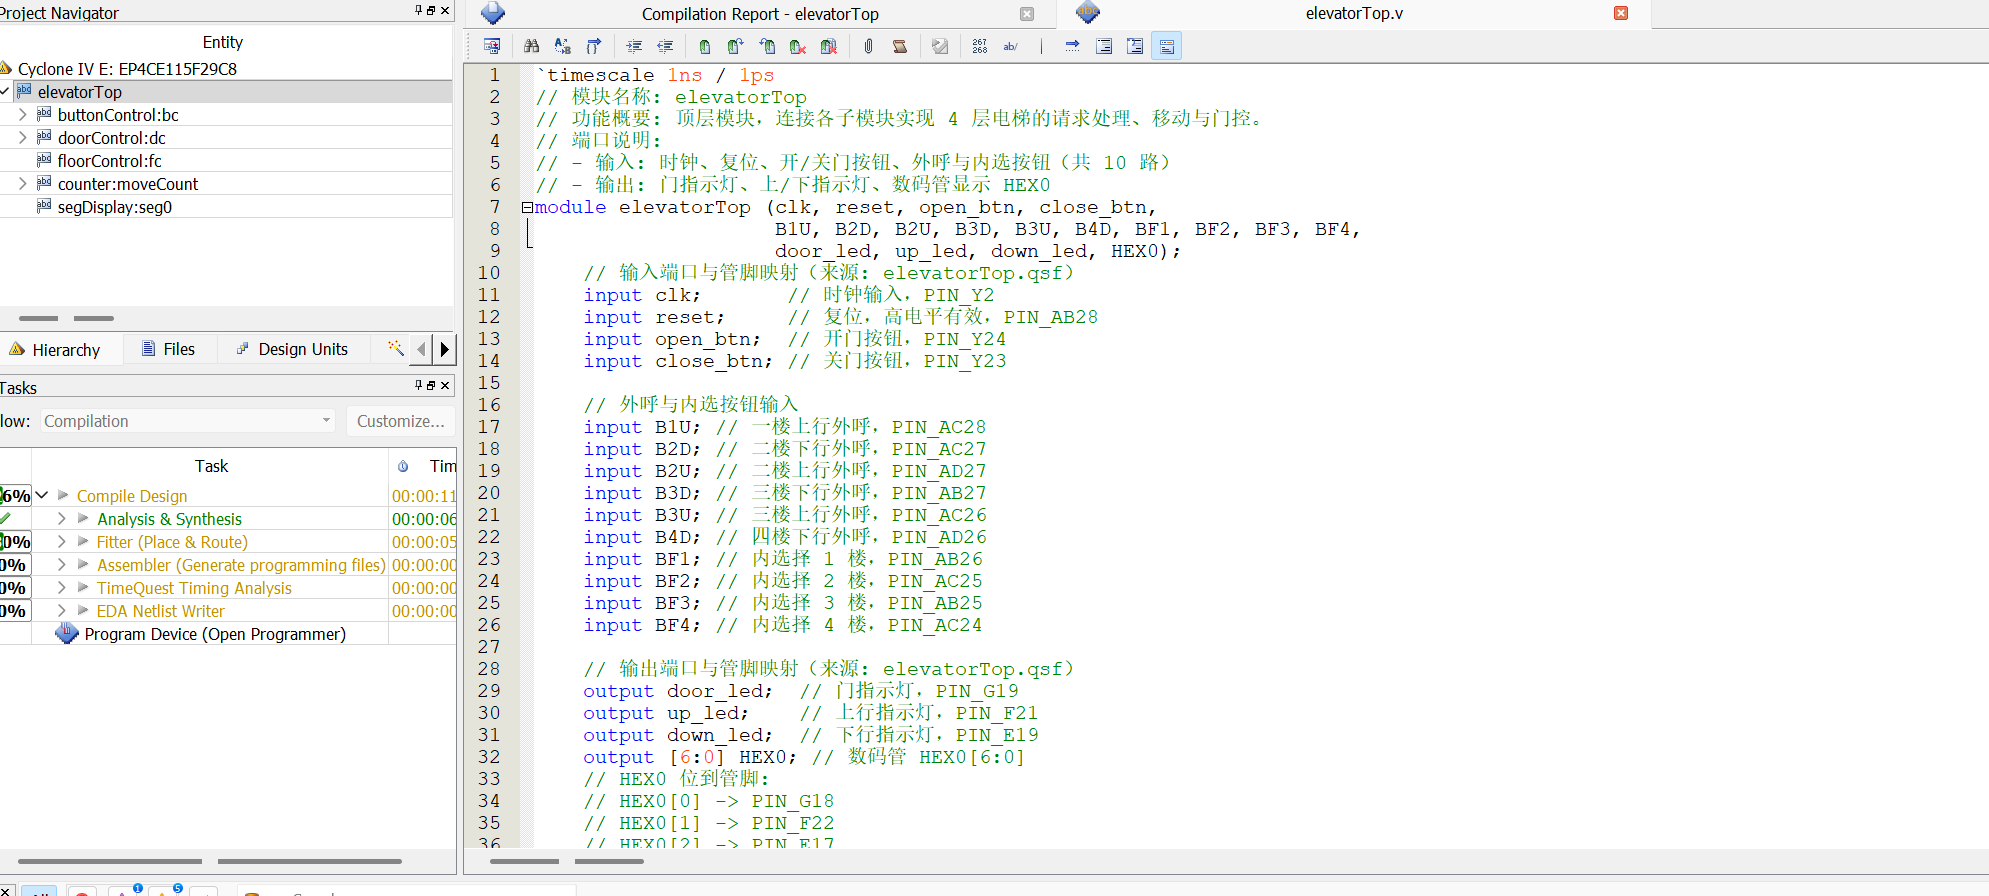The height and width of the screenshot is (896, 1989).
Task: Close the elevatorTop.v tab
Action: pyautogui.click(x=1621, y=13)
